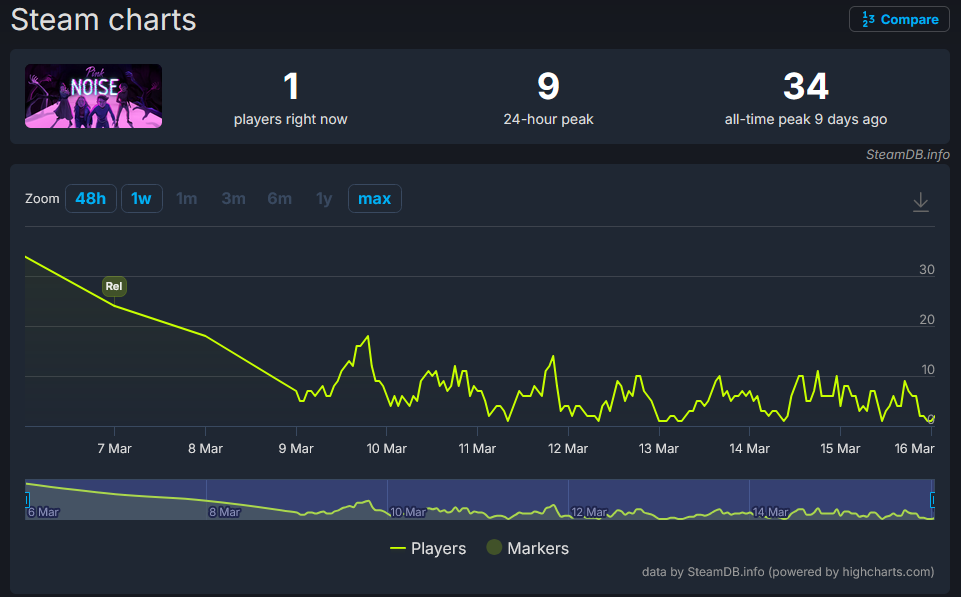Screen dimensions: 961x597
Task: Click the '6 Mar' navigator label
Action: pos(43,512)
